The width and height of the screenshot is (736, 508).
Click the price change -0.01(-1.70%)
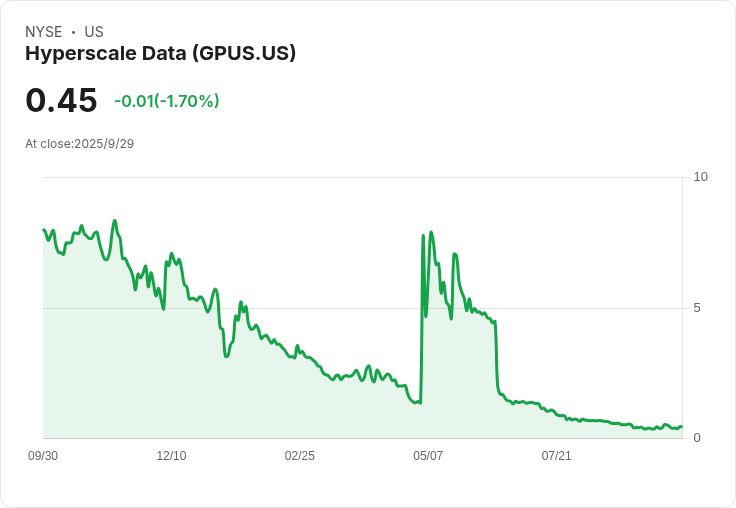tap(167, 101)
